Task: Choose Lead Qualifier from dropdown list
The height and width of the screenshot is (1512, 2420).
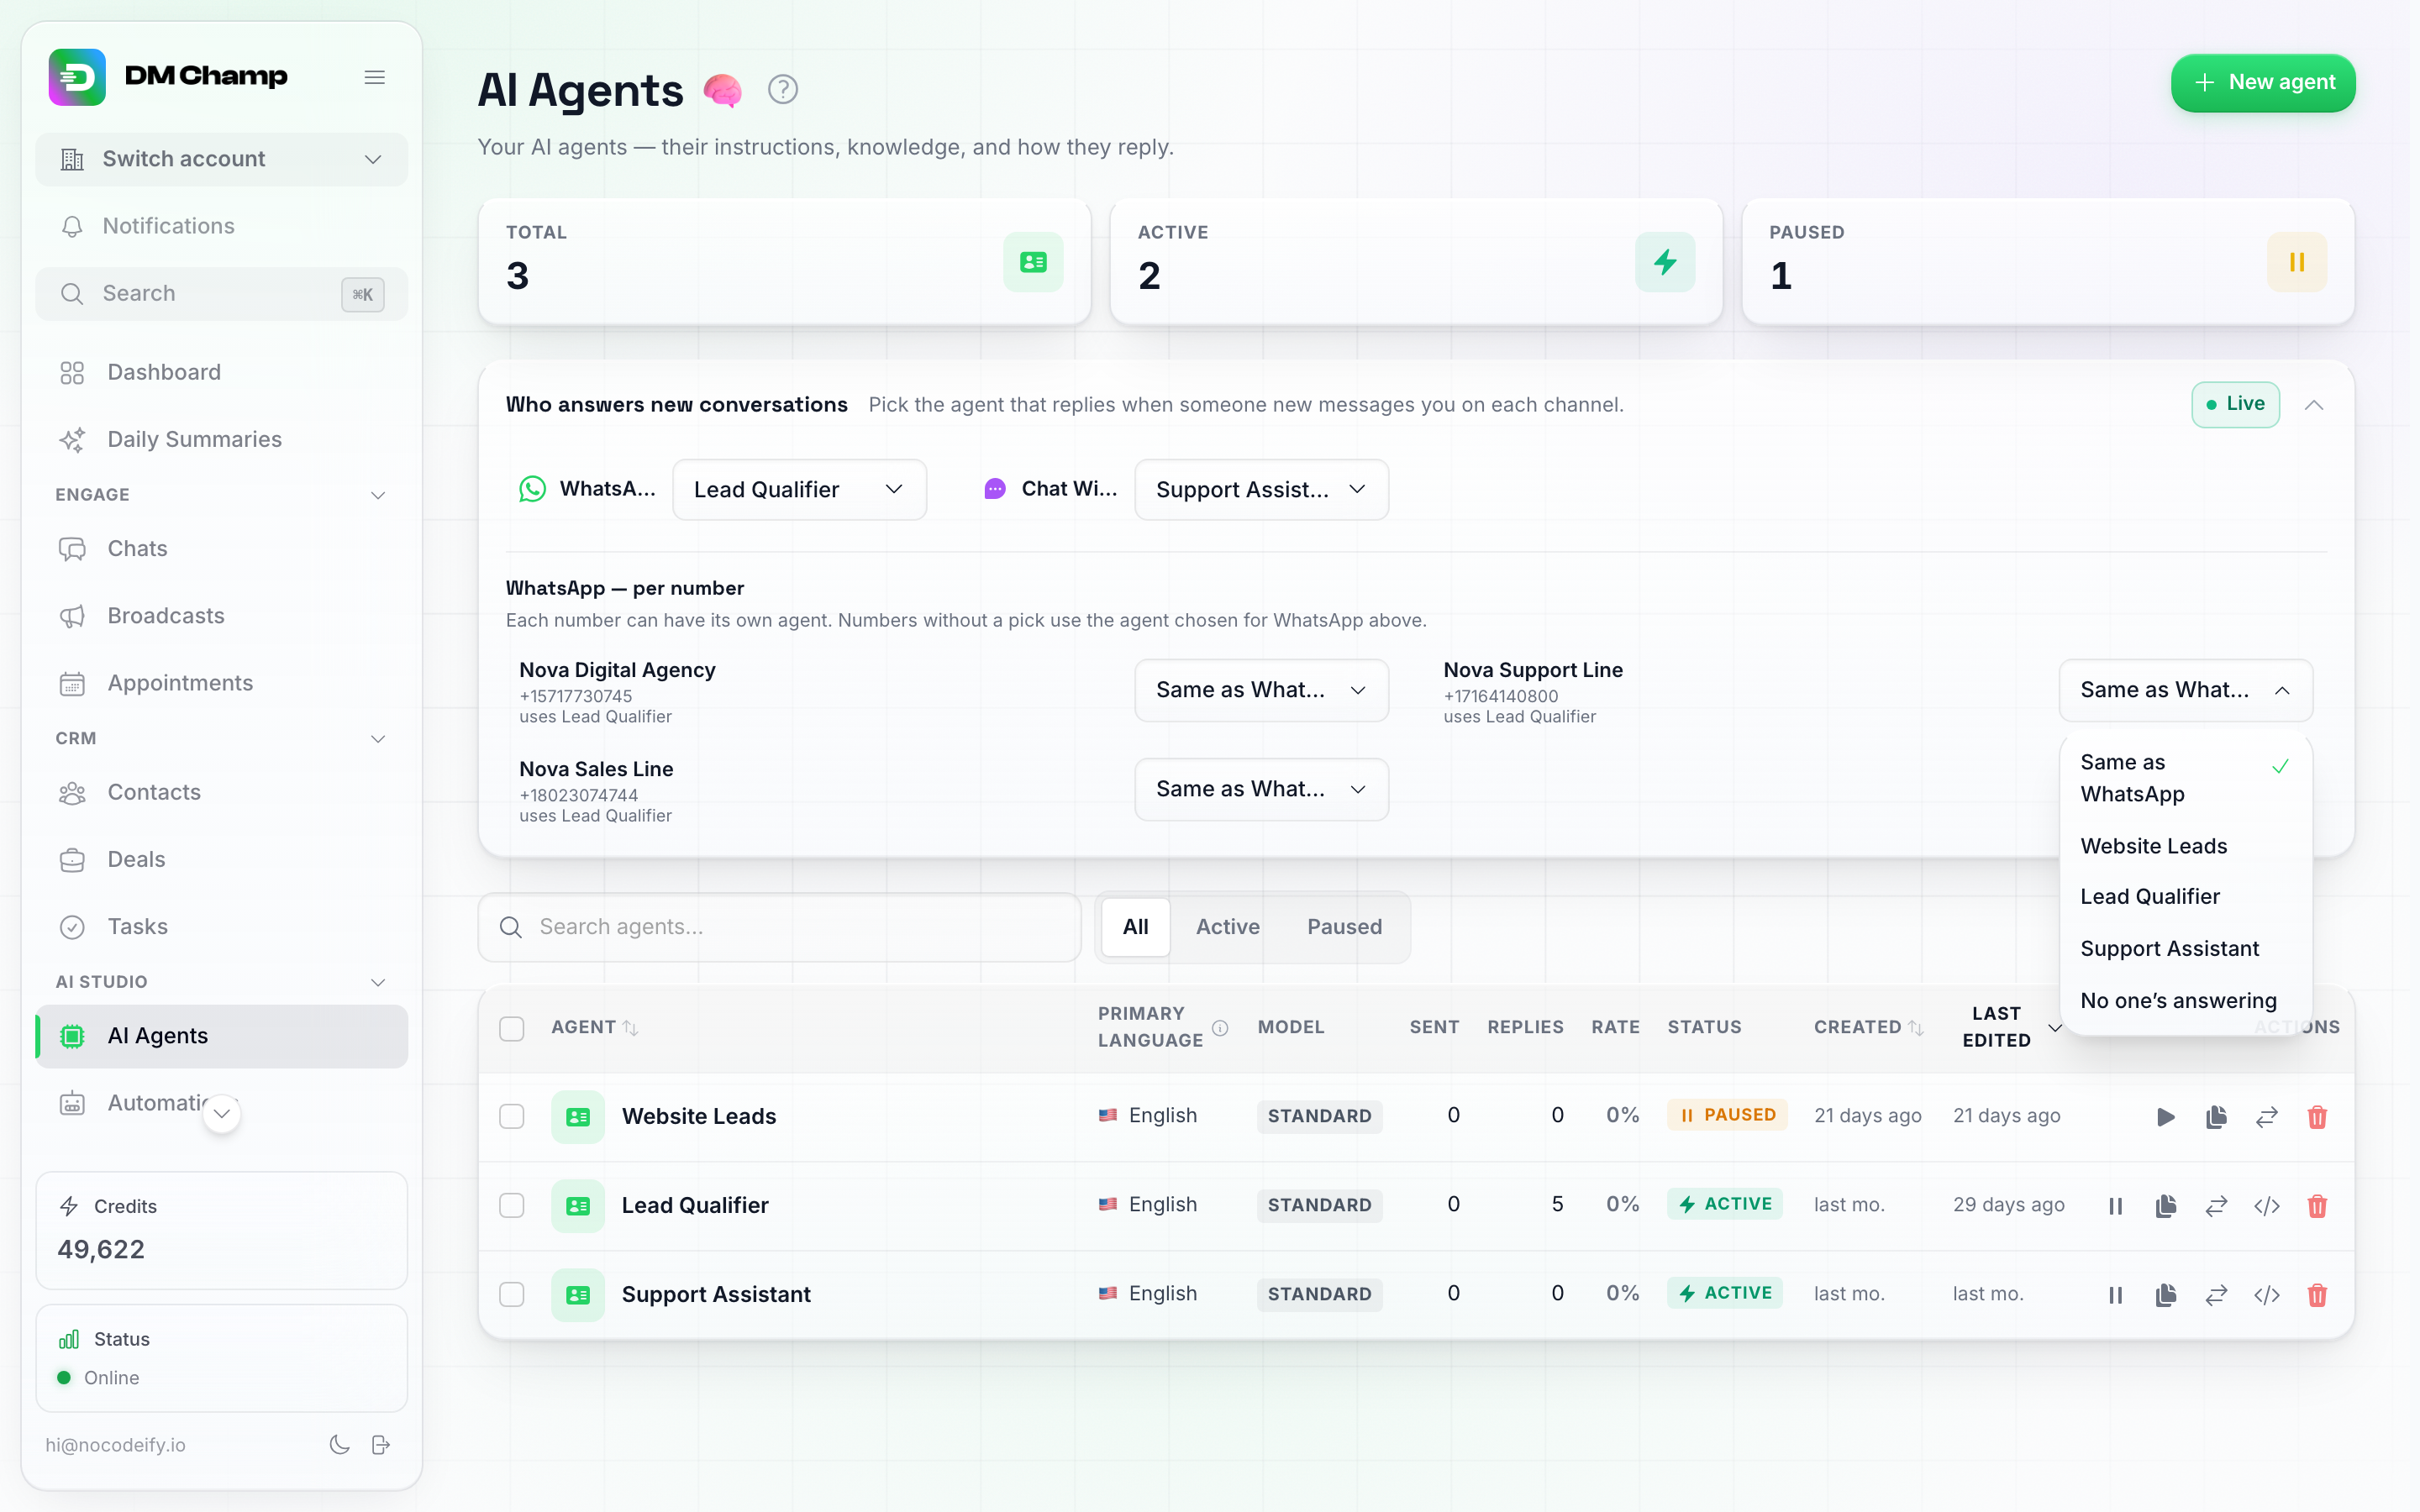Action: pos(2185,896)
